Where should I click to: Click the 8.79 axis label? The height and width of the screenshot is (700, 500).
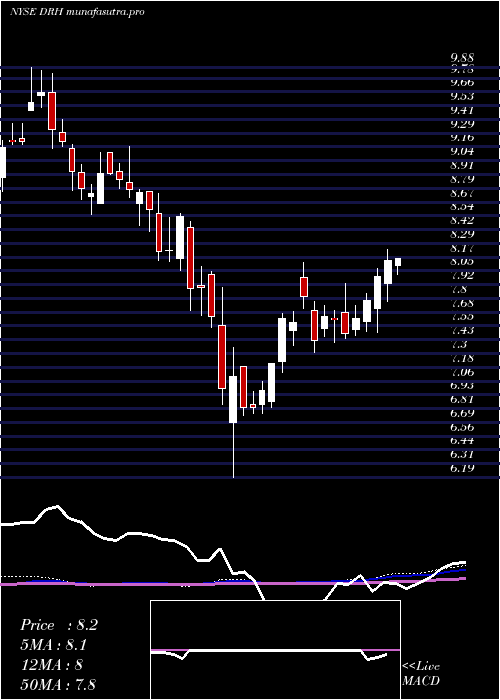[x=462, y=179]
